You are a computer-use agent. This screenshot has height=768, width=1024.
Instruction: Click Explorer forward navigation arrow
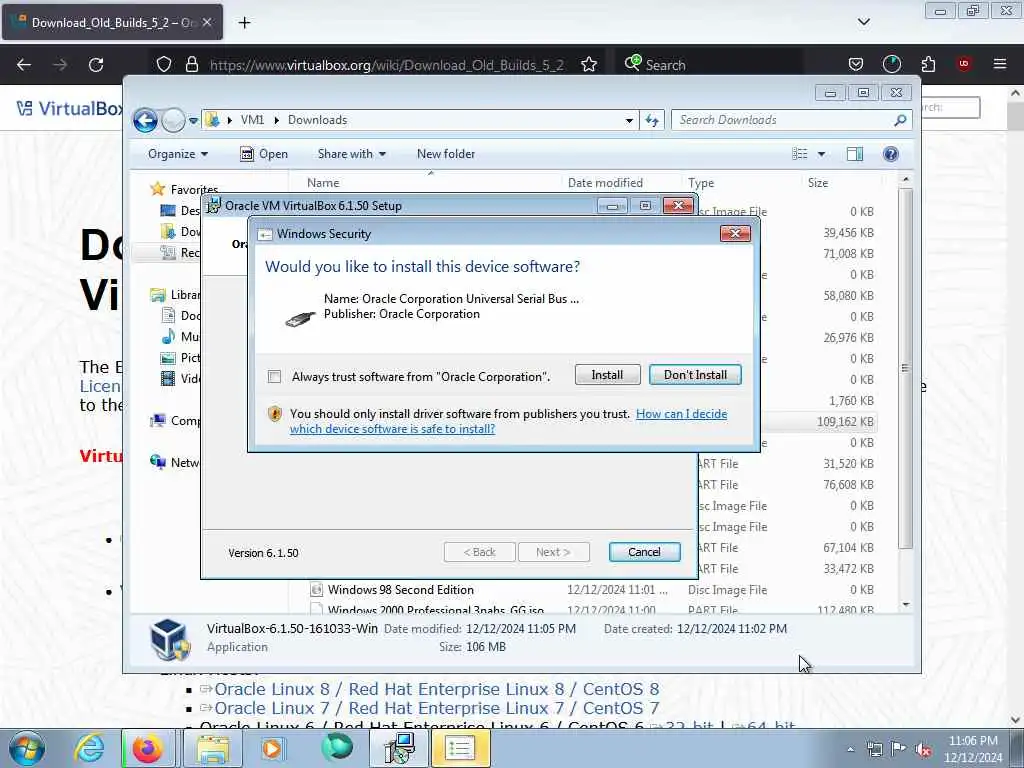172,120
